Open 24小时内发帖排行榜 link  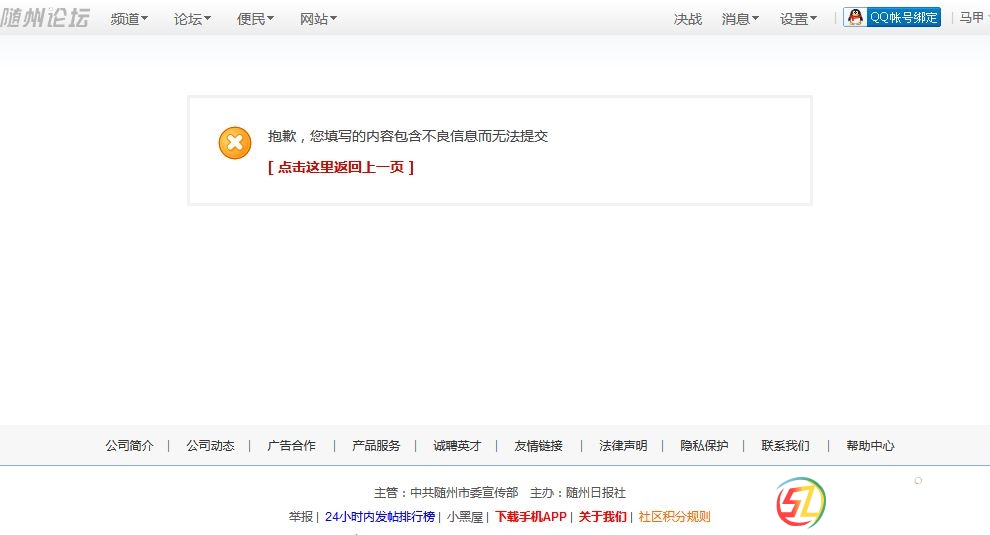coord(380,517)
